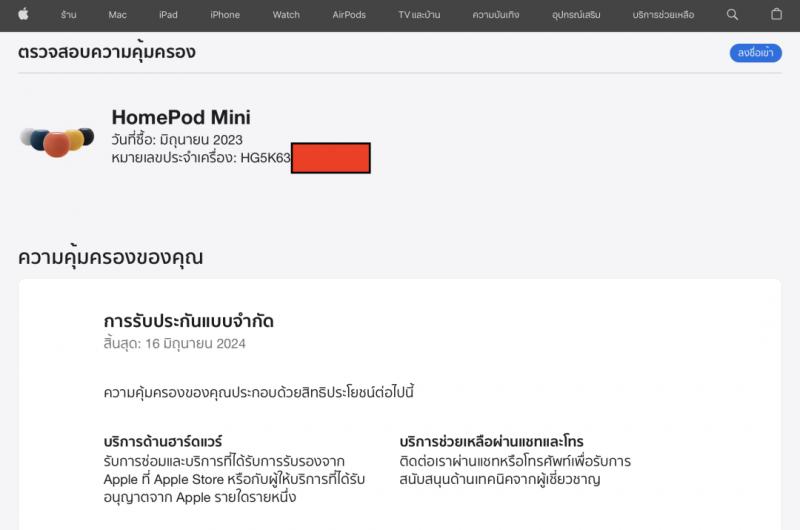The image size is (800, 530).
Task: Click the บริการด้านฮาร์ดแวร์ heading
Action: coord(163,441)
